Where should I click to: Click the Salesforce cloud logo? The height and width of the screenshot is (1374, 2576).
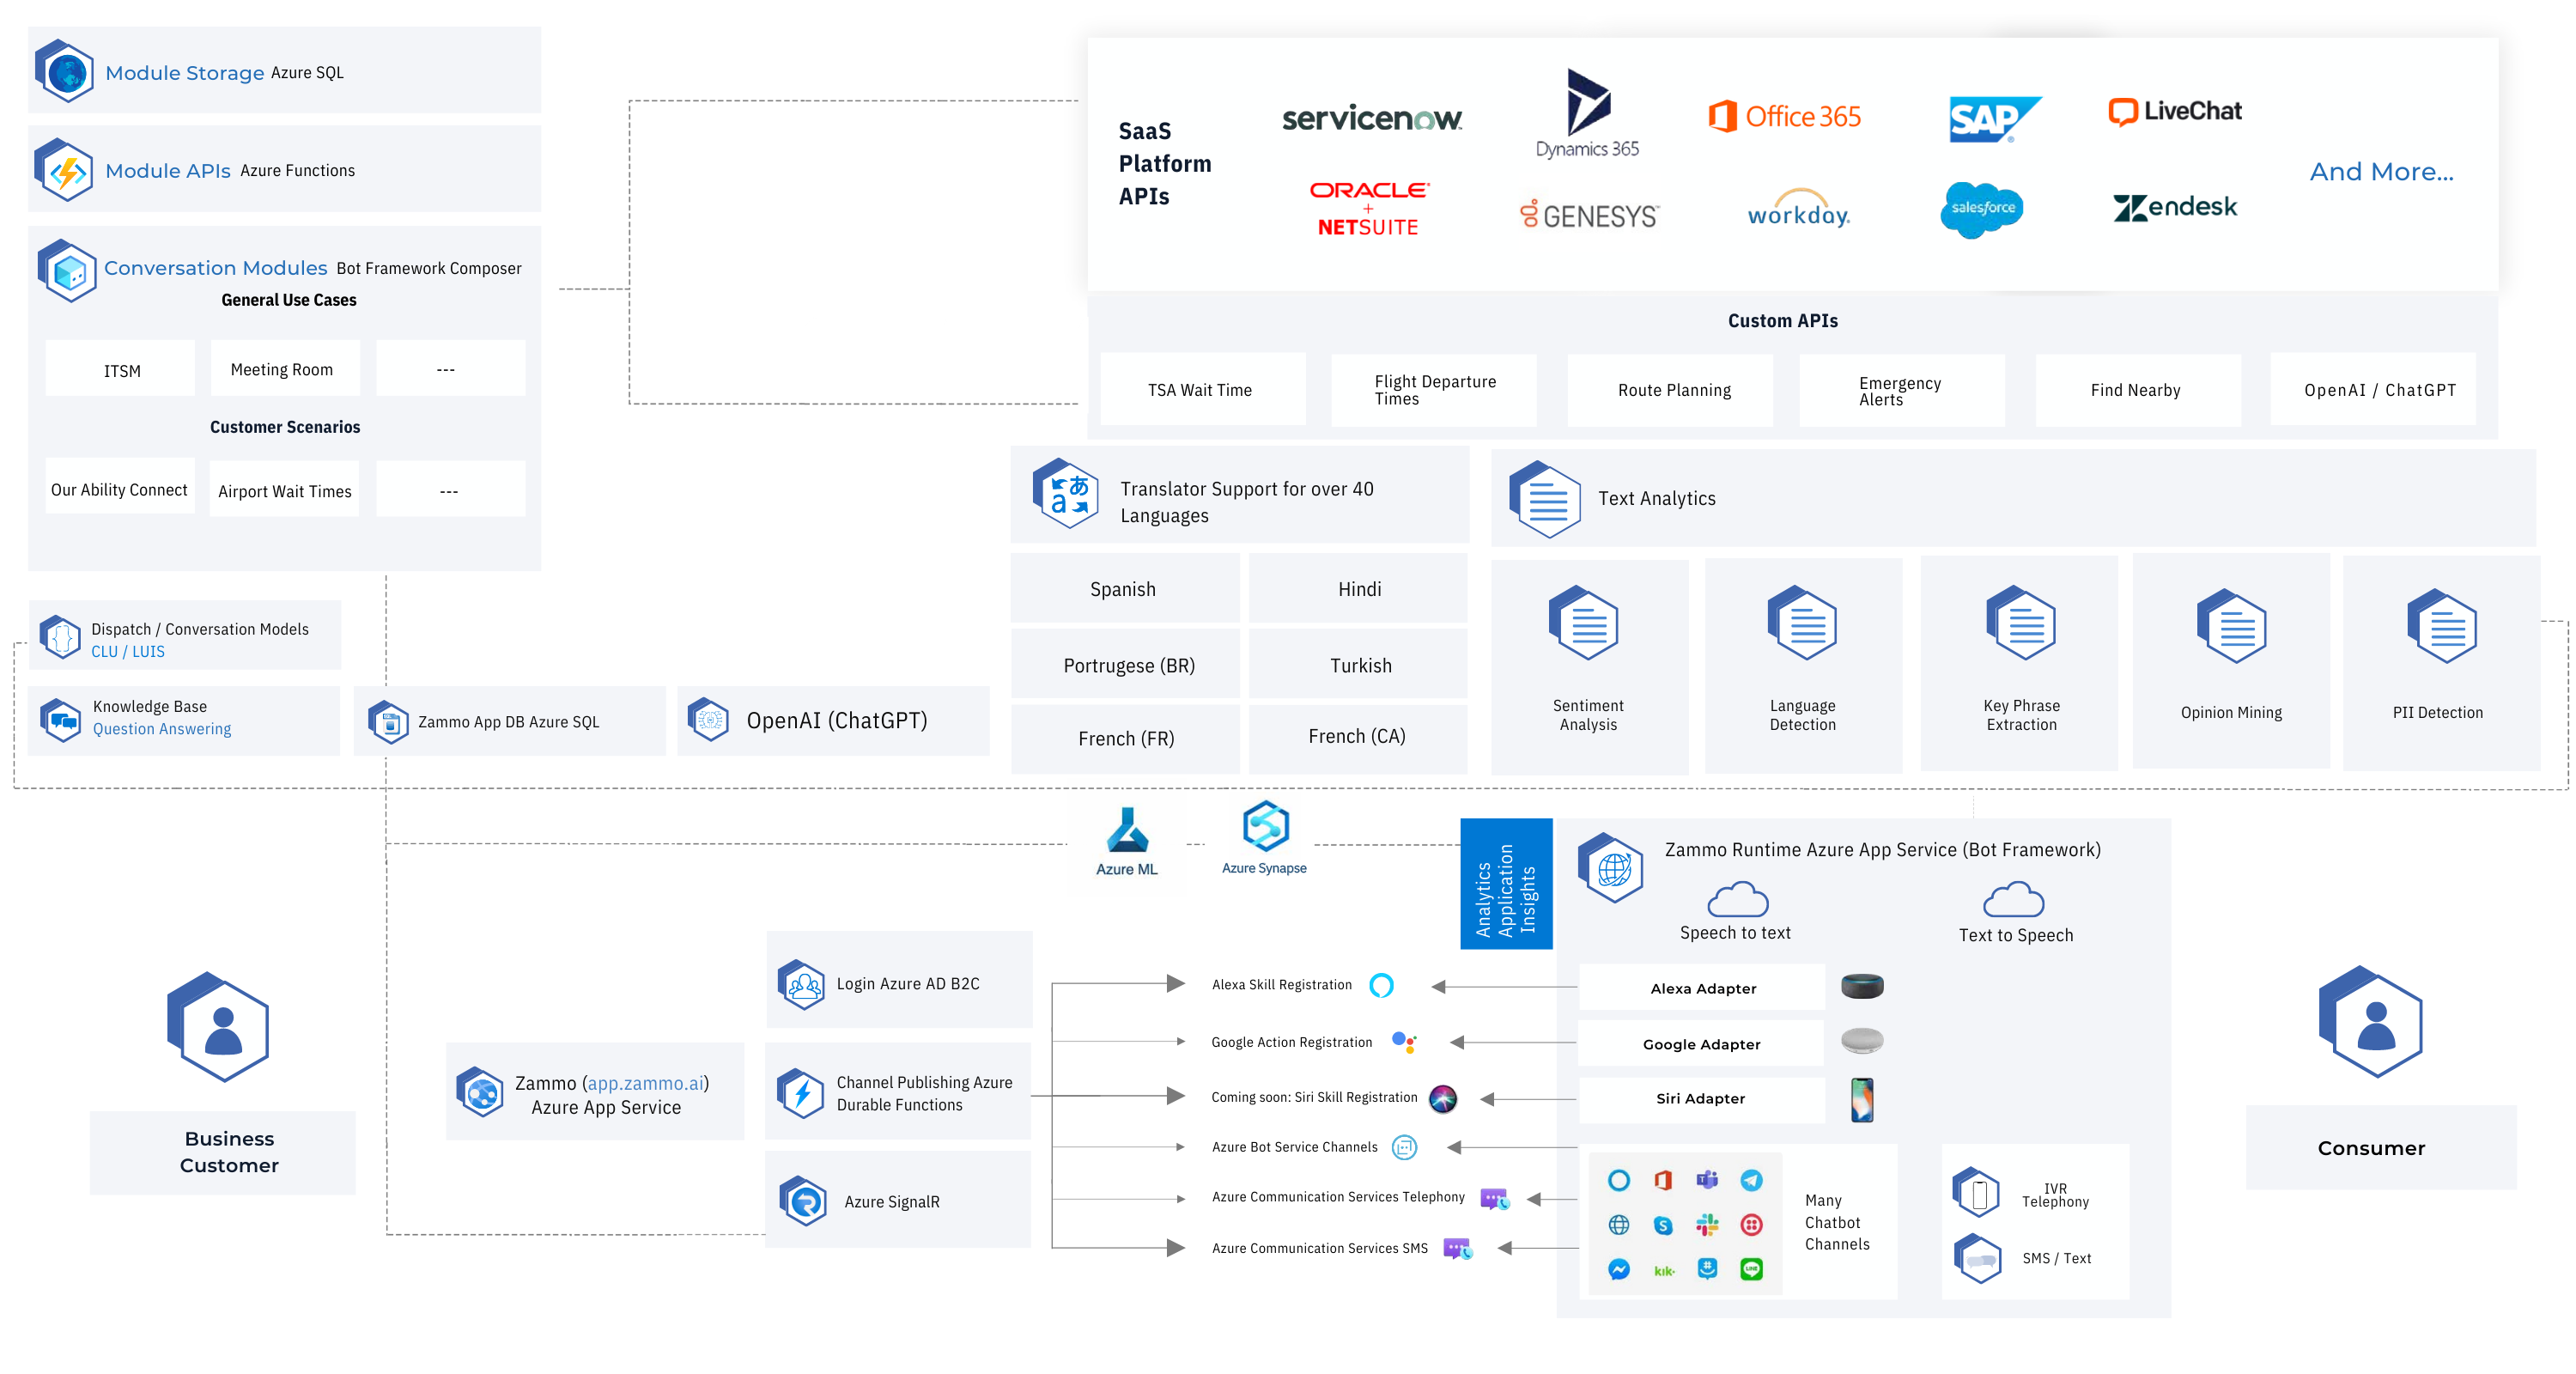click(x=1982, y=209)
